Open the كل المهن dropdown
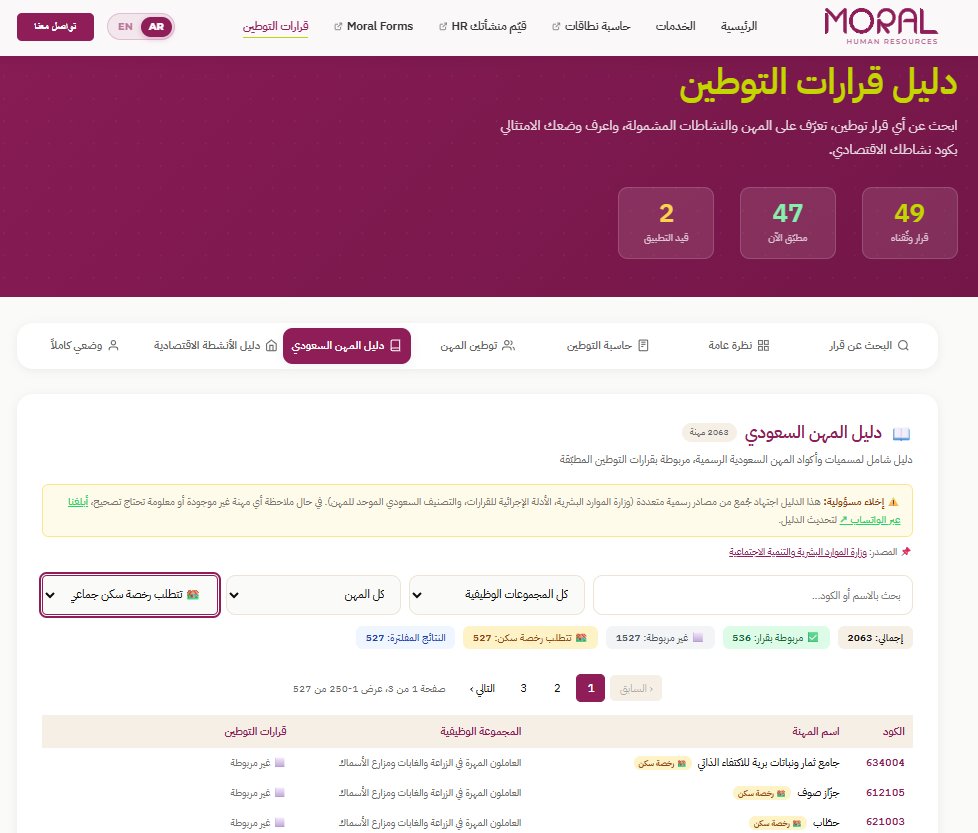 point(313,595)
